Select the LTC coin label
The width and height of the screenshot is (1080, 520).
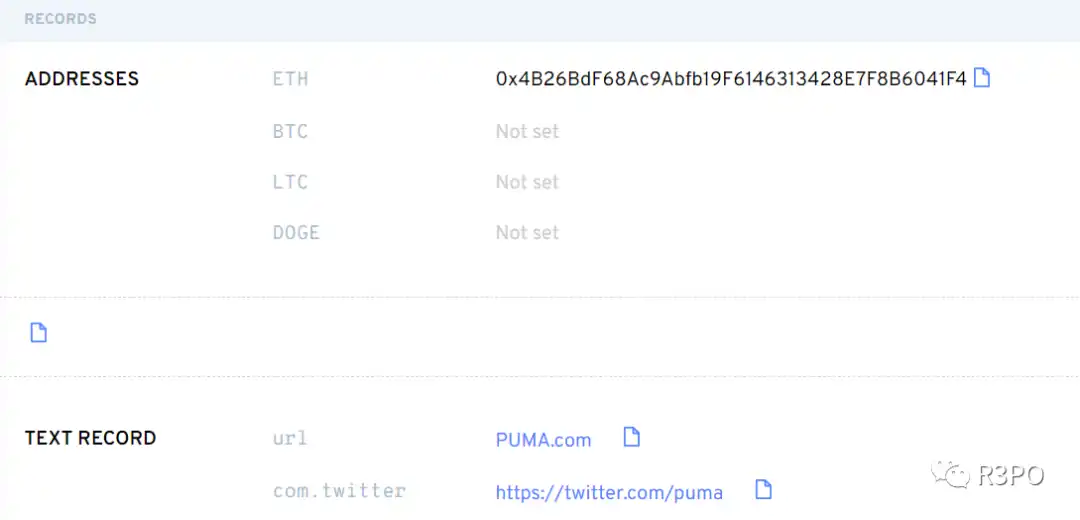(x=290, y=183)
